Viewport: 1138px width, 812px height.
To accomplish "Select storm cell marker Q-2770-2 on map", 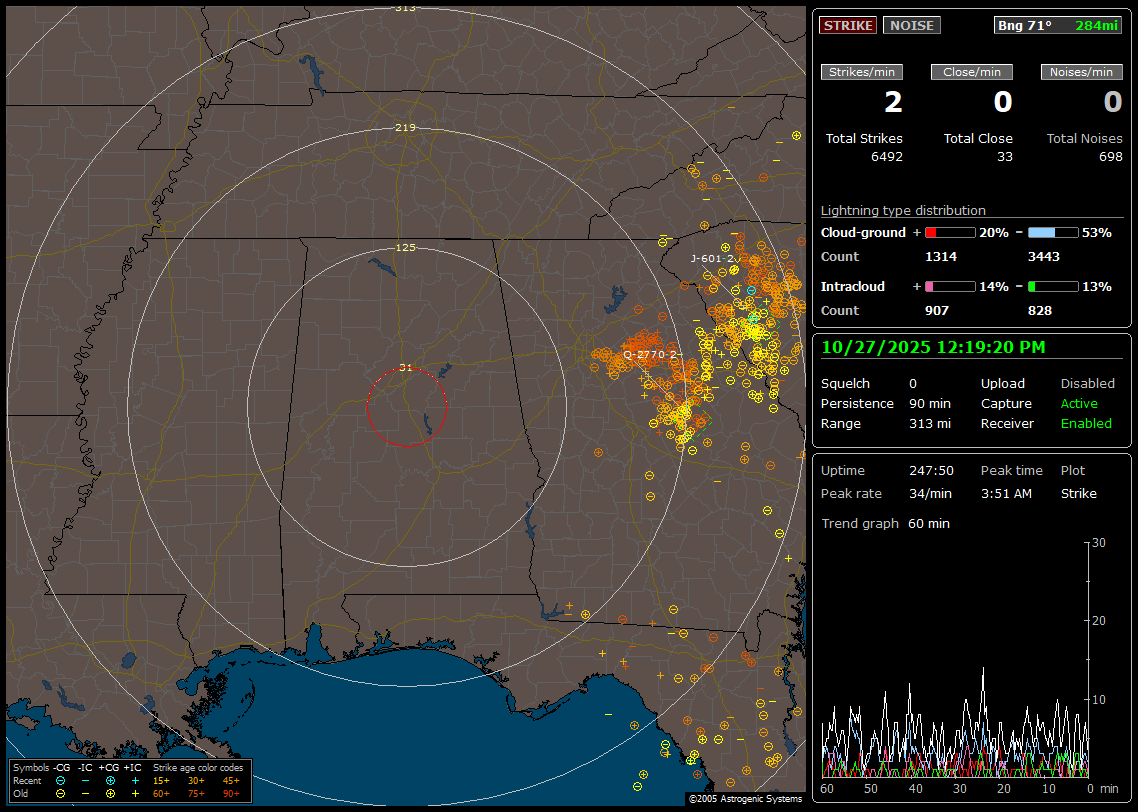I will point(650,355).
